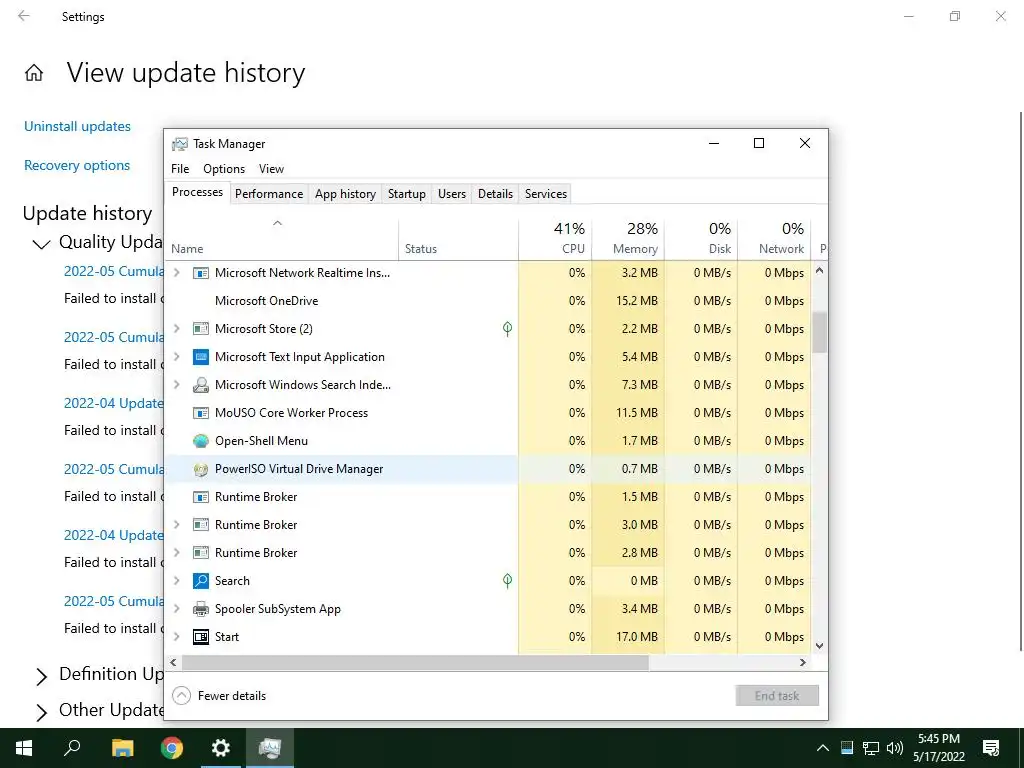Expand Microsoft Network Realtime Inspection process
The height and width of the screenshot is (768, 1024).
tap(176, 273)
